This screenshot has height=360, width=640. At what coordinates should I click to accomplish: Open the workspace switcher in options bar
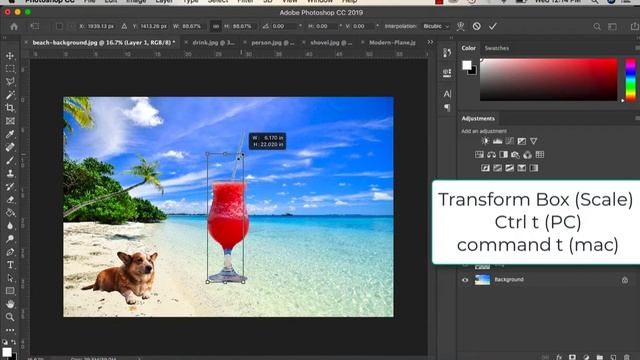612,27
